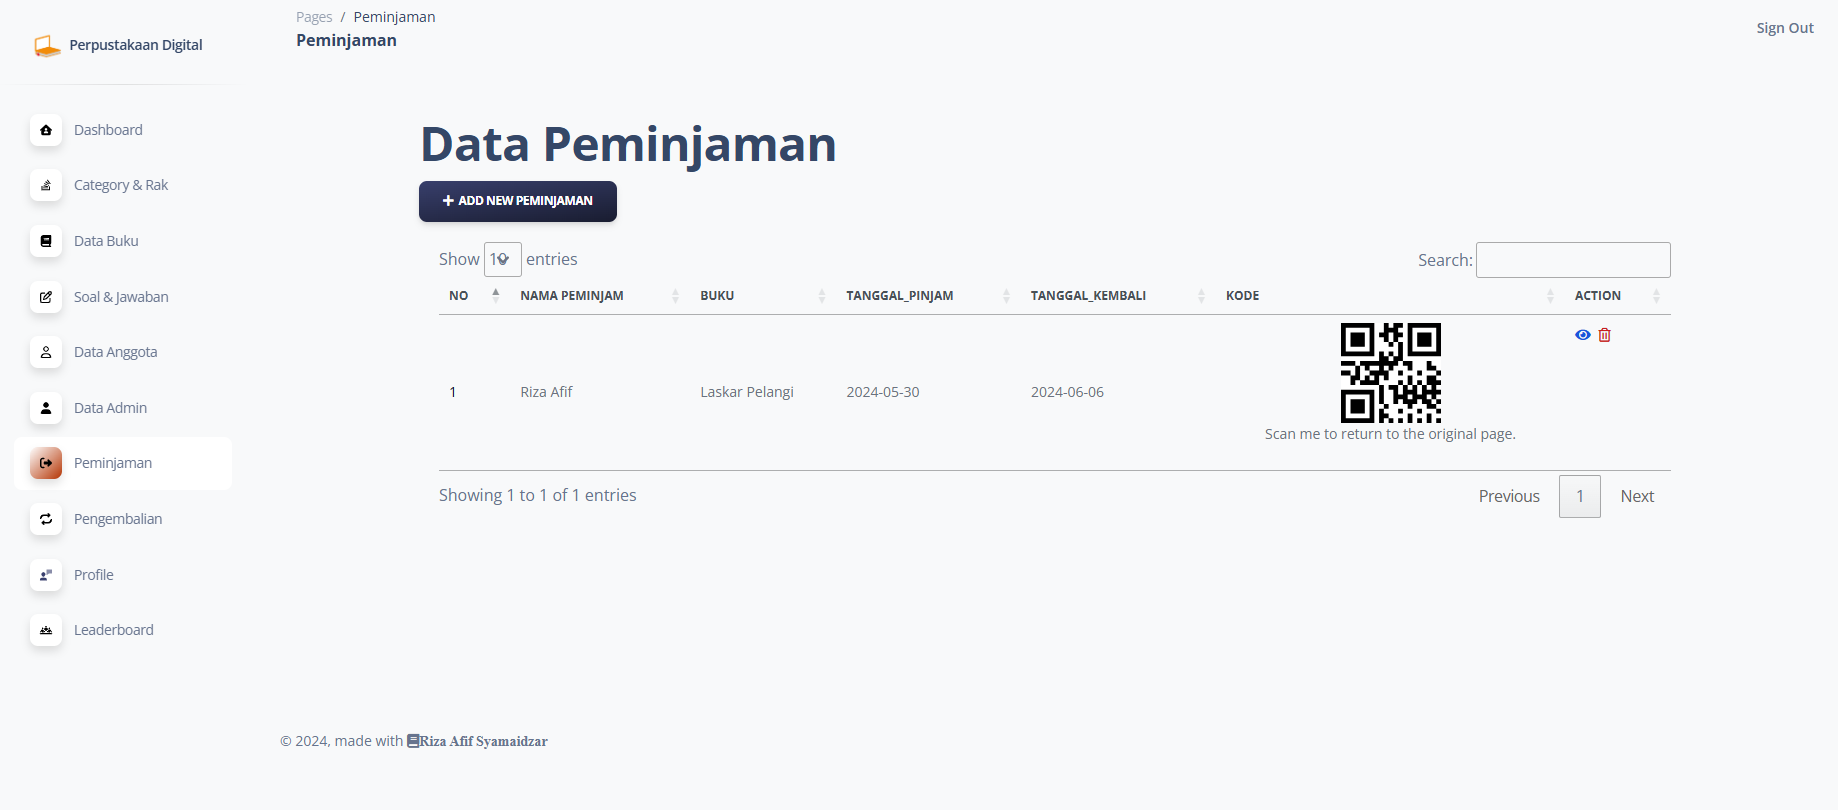The width and height of the screenshot is (1838, 810).
Task: Sort table by TANGGAL_PINJAM column
Action: tap(928, 296)
